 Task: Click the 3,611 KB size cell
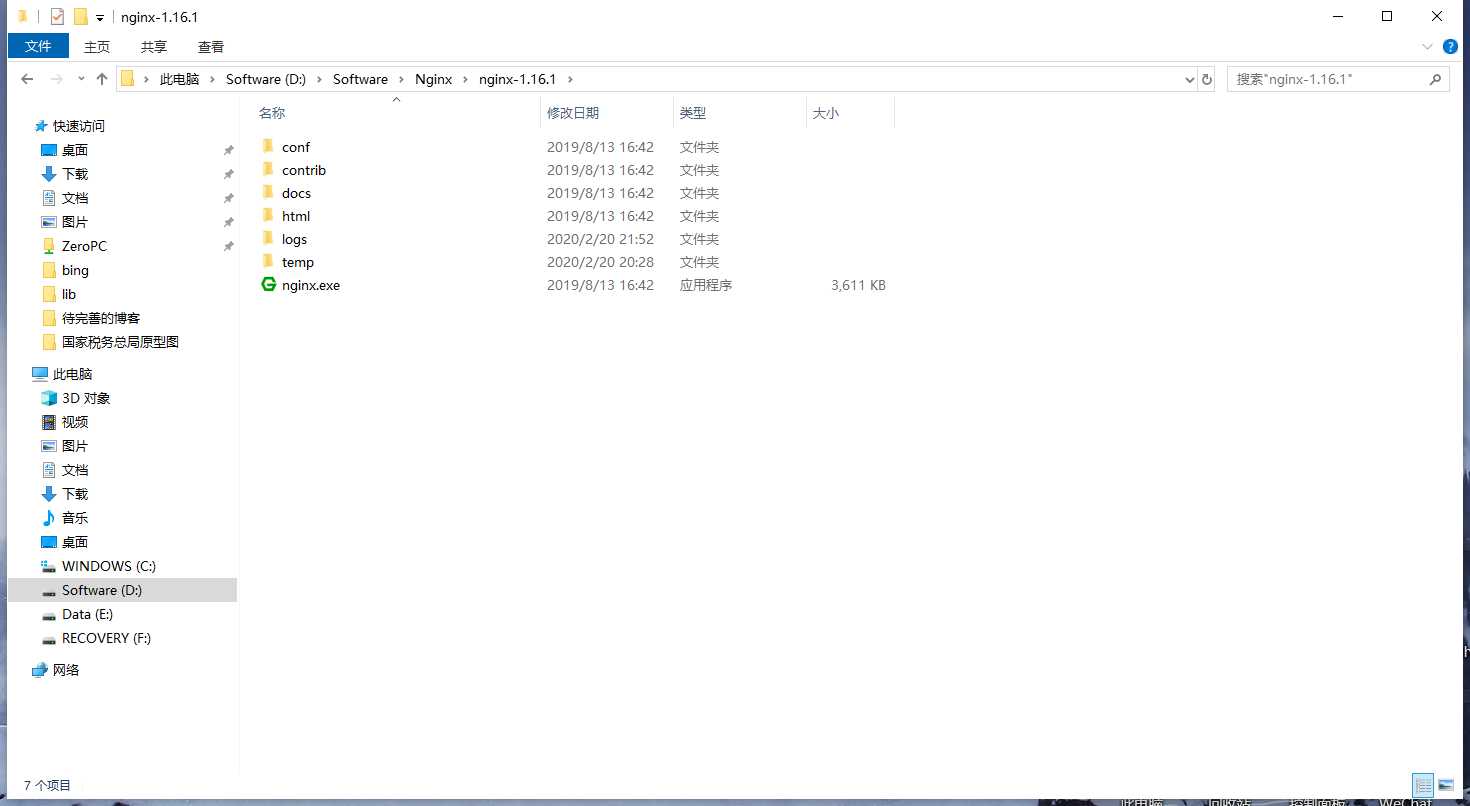click(858, 285)
